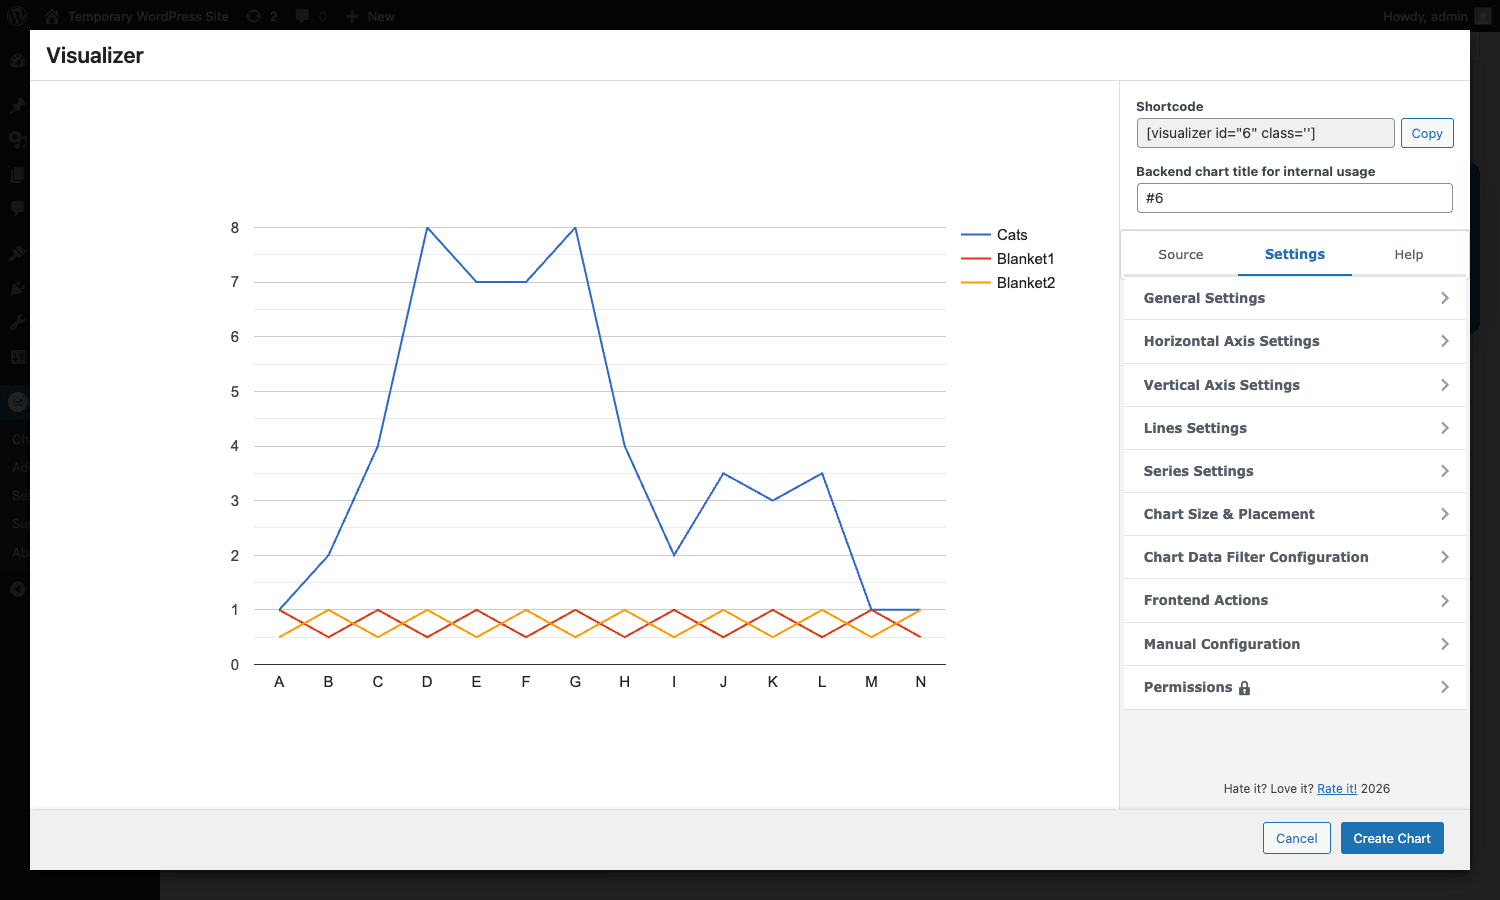Click the Shortcode label text
1500x900 pixels.
click(1169, 106)
